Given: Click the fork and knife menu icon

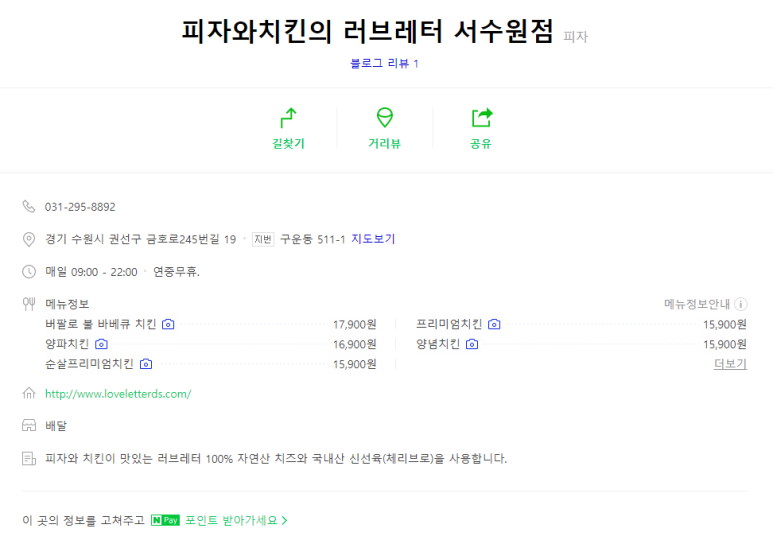Looking at the screenshot, I should tap(29, 304).
